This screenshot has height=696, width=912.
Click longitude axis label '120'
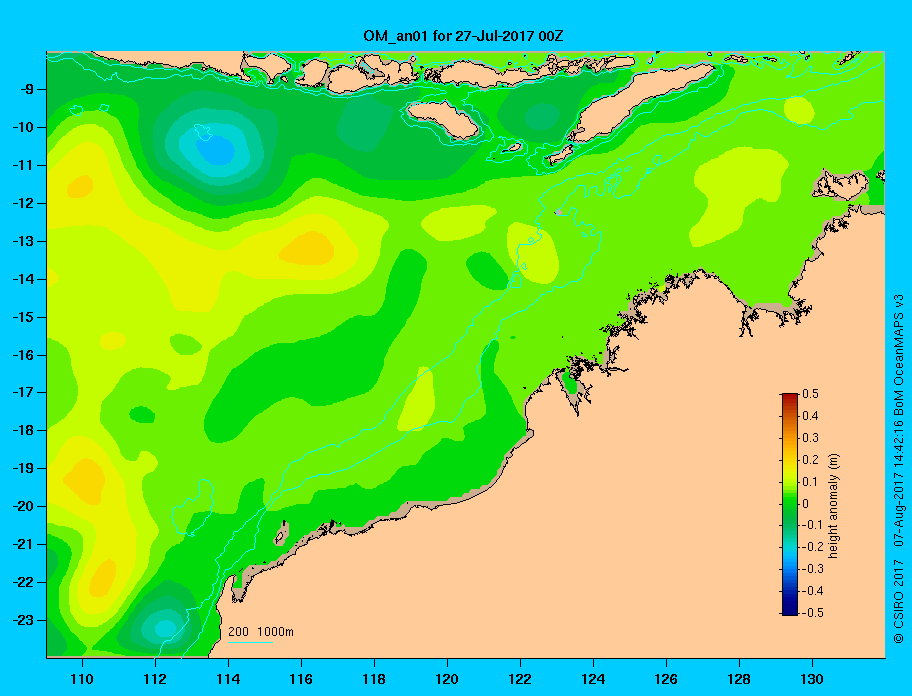[447, 679]
